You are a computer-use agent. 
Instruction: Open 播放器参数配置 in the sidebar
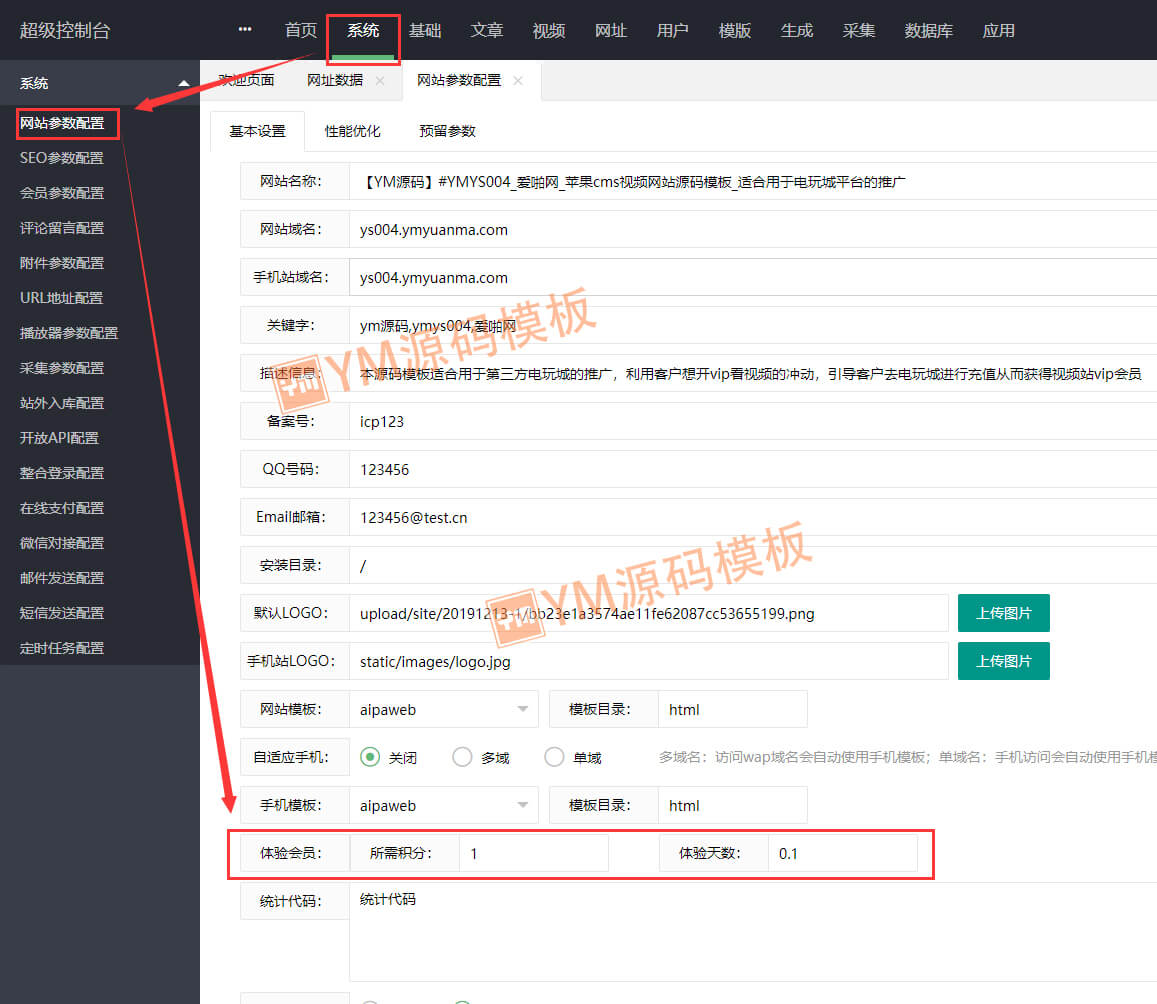pos(69,333)
